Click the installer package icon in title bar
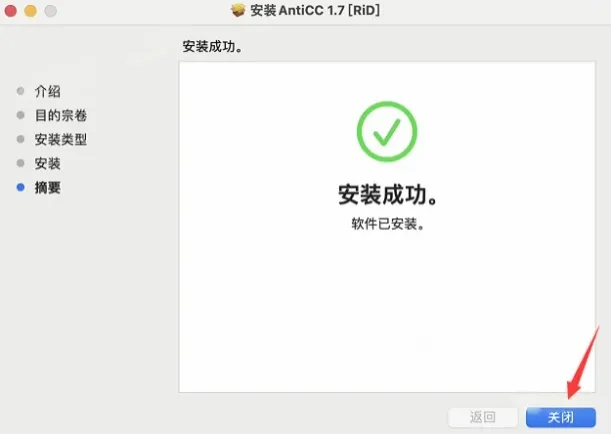This screenshot has height=434, width=611. pyautogui.click(x=238, y=11)
